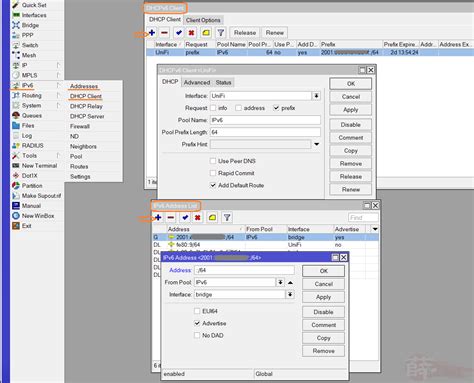Viewport: 474px width, 383px height.
Task: Click the Renew button in DHCPv6 Client toolbar
Action: tap(274, 33)
